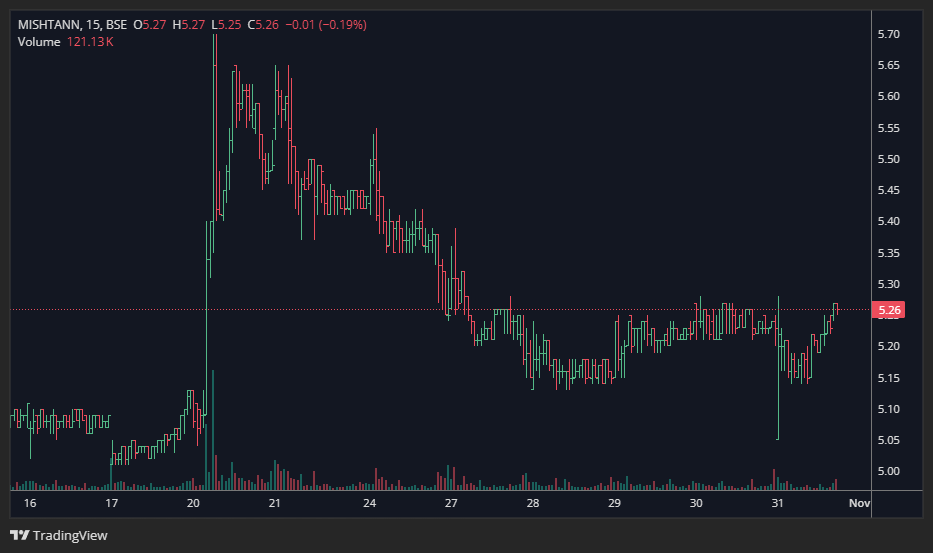Click the 5.05 price axis label
Viewport: 933px width, 553px height.
pyautogui.click(x=888, y=440)
